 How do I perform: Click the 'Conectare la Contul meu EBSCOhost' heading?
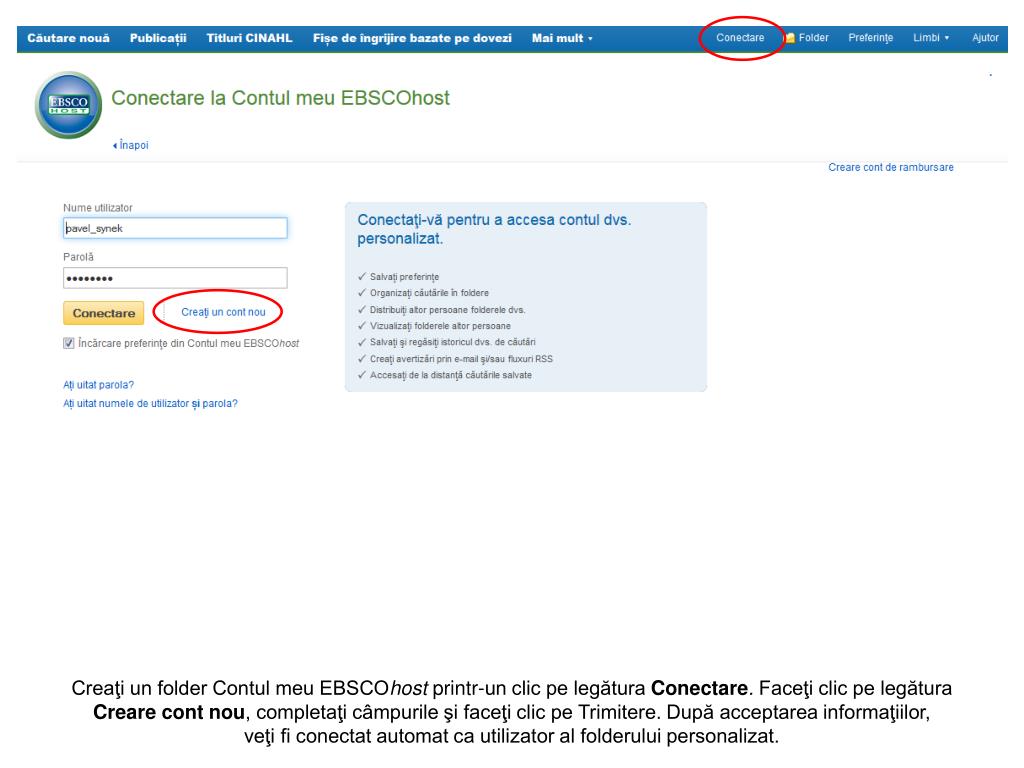tap(280, 98)
